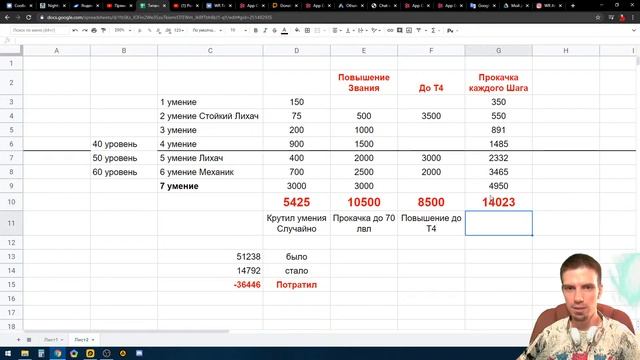
Task: Open the Calculator taskbar icon
Action: (41, 353)
